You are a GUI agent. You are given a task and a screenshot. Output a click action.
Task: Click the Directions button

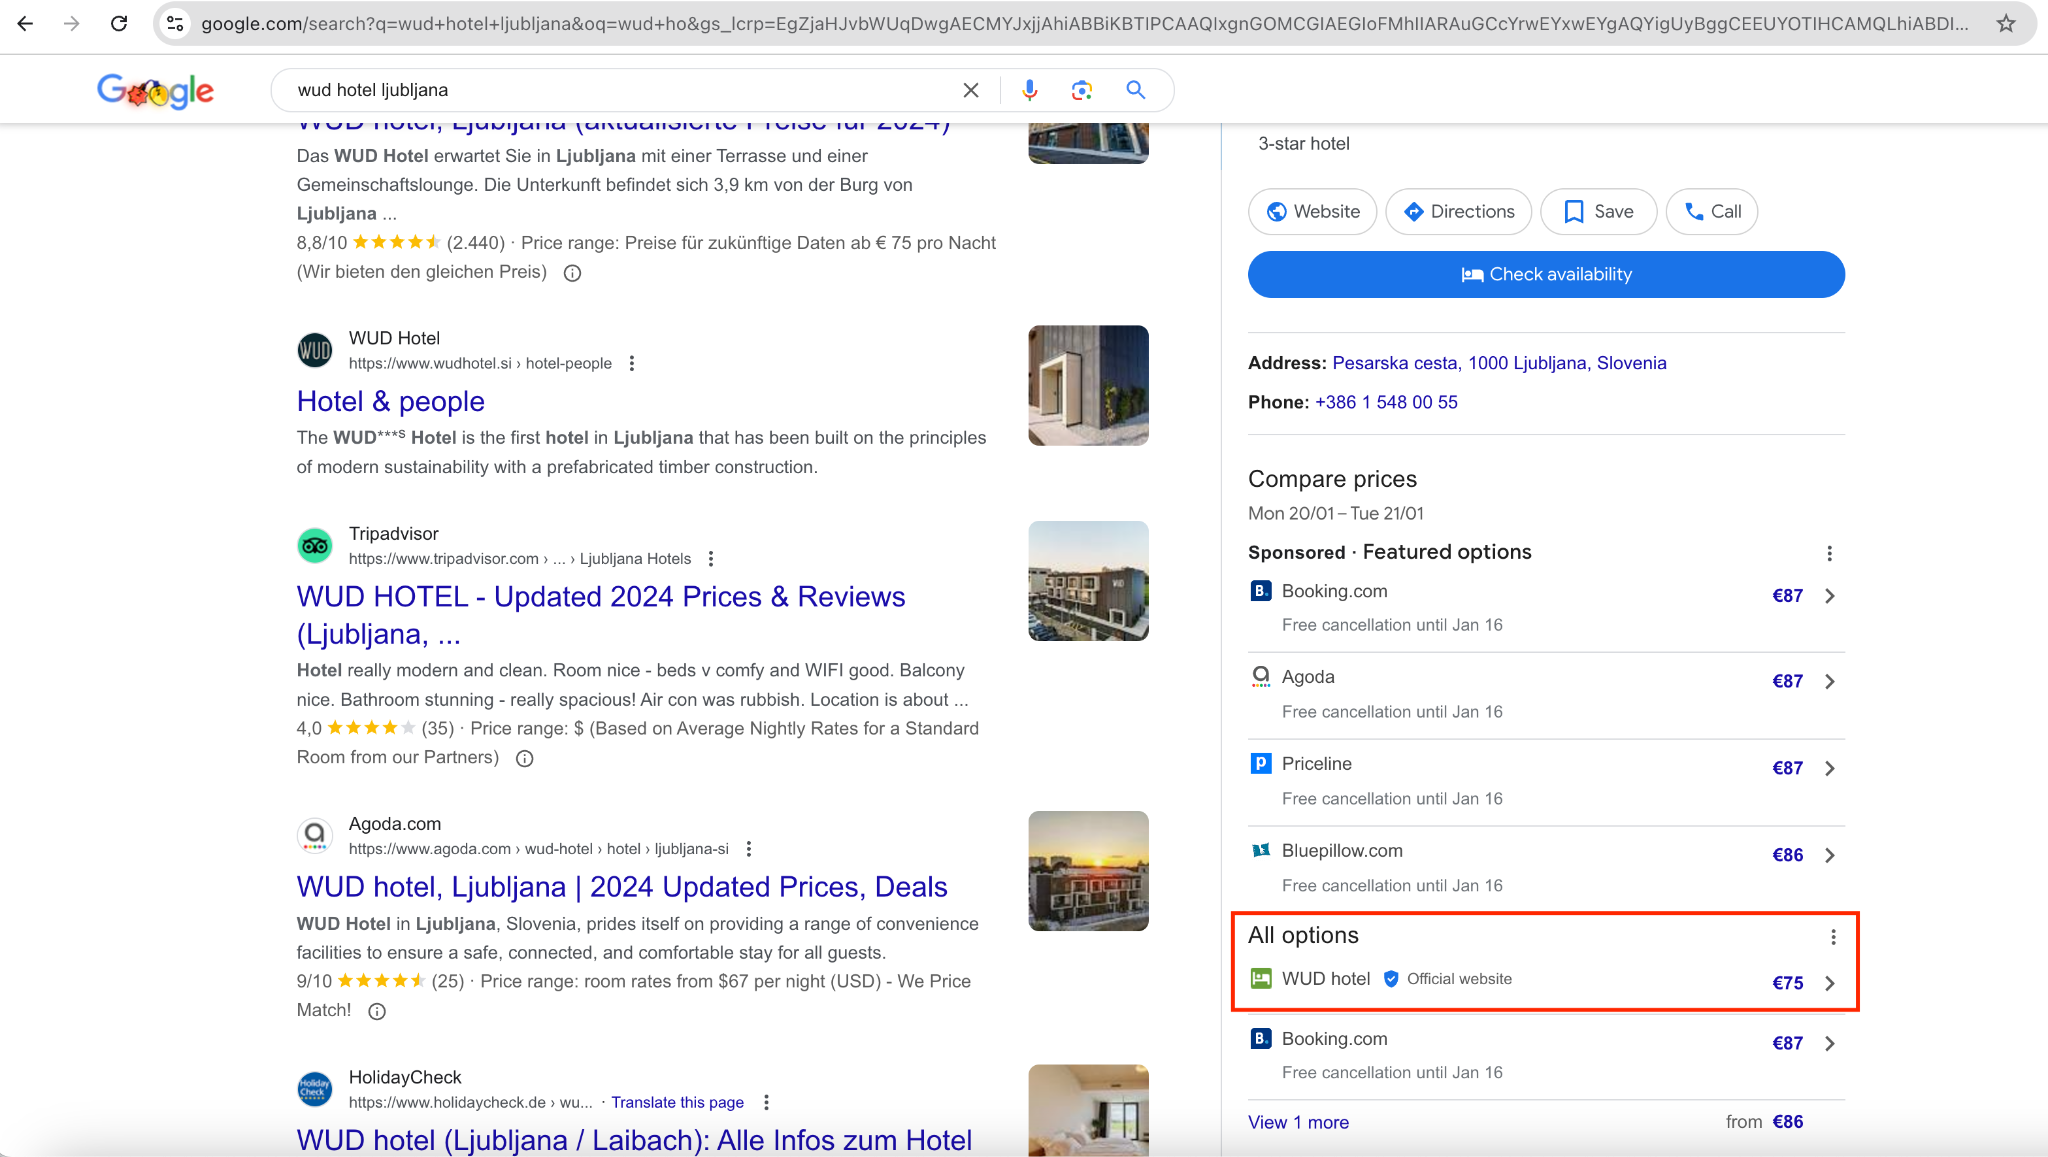click(x=1458, y=212)
